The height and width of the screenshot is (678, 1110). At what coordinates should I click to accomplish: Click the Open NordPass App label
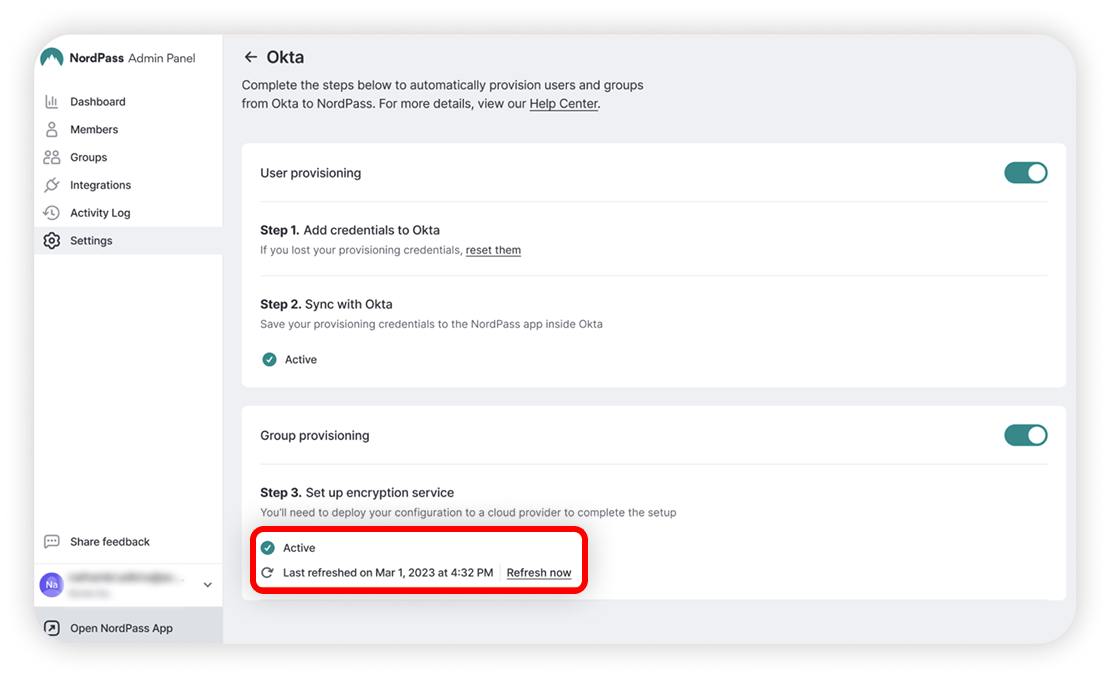tap(121, 628)
